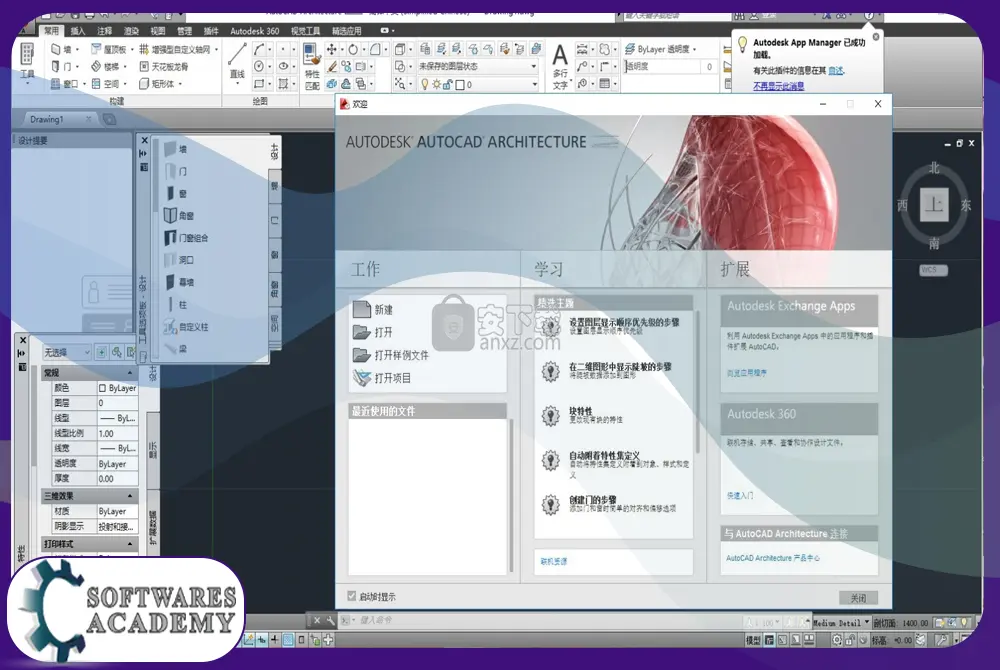Open the 未保存的图层状态 dropdown

476,66
